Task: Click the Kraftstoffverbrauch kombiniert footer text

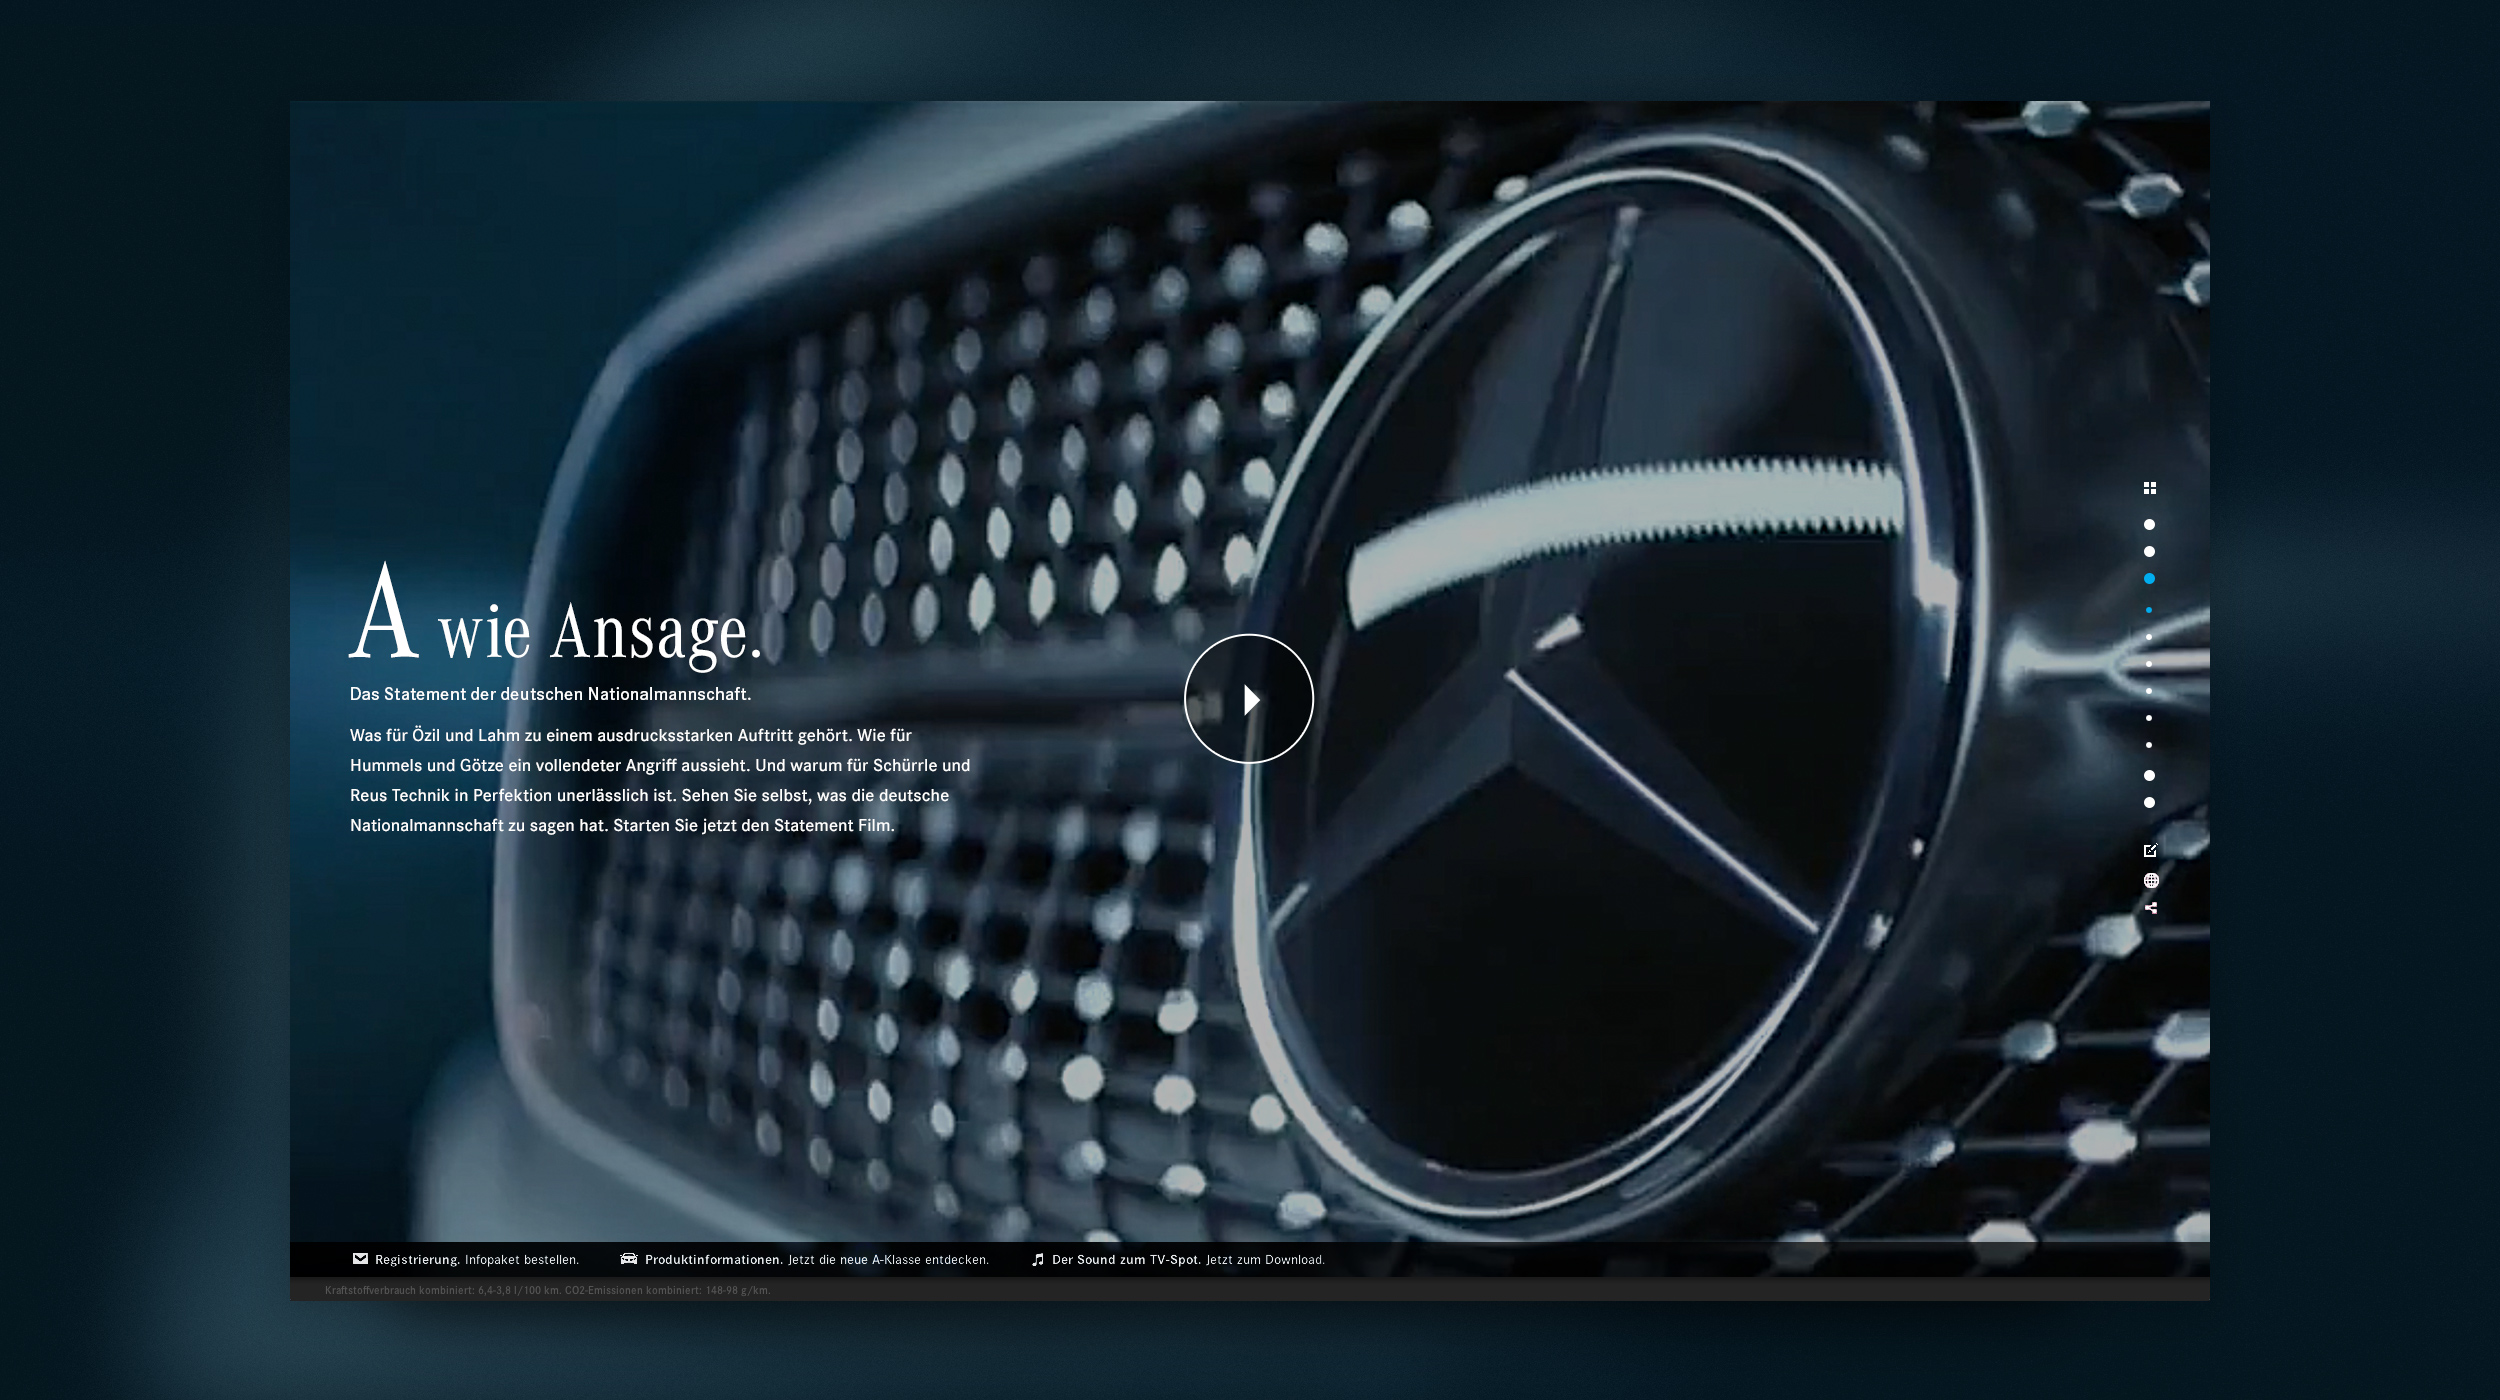Action: click(547, 1290)
